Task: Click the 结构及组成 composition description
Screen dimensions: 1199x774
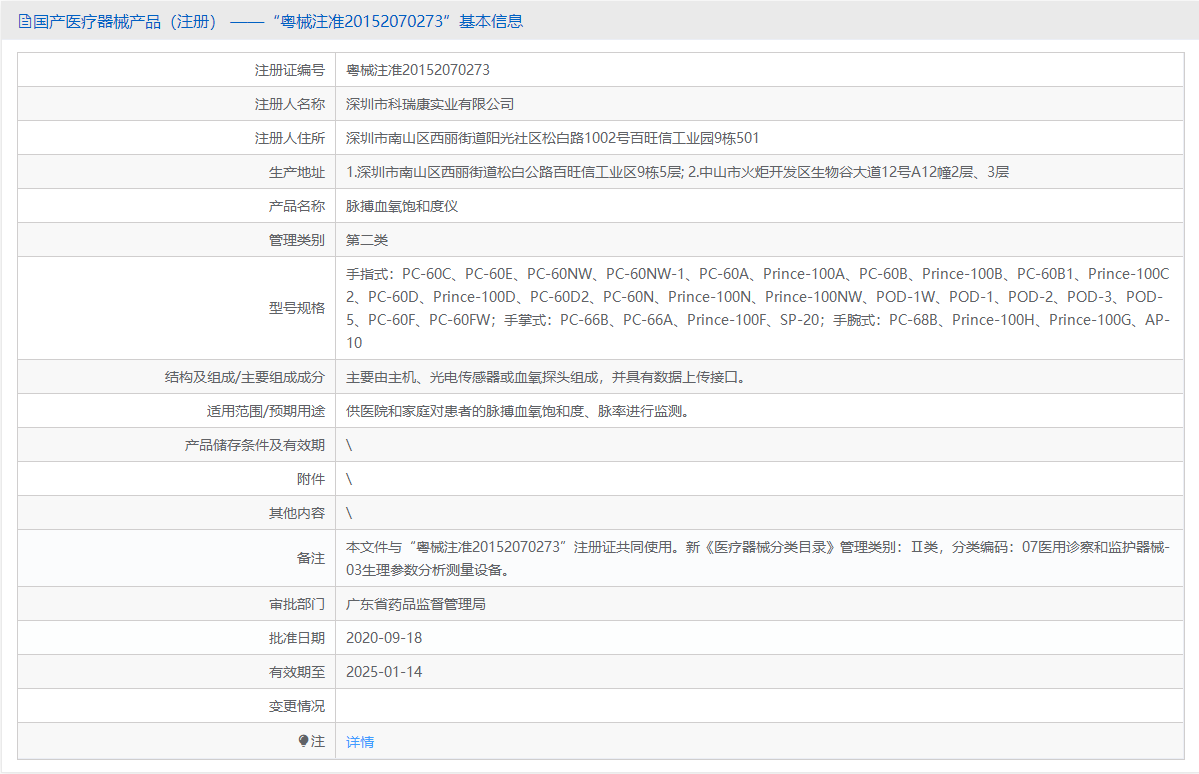Action: point(553,376)
